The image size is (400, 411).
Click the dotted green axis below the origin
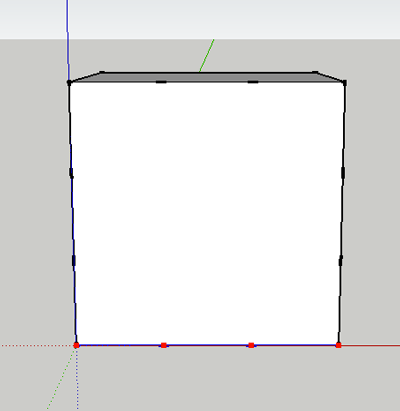click(x=61, y=379)
